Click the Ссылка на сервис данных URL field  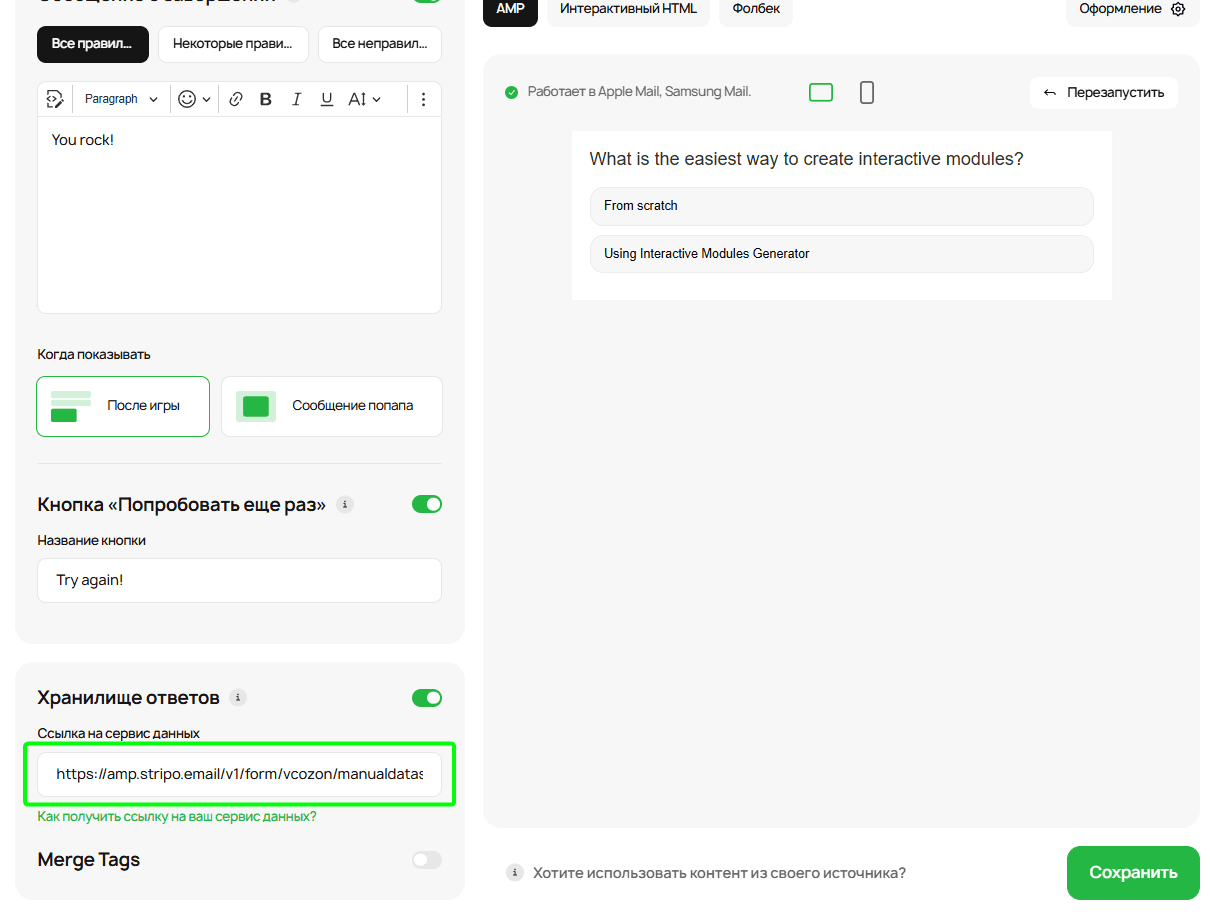pos(239,774)
